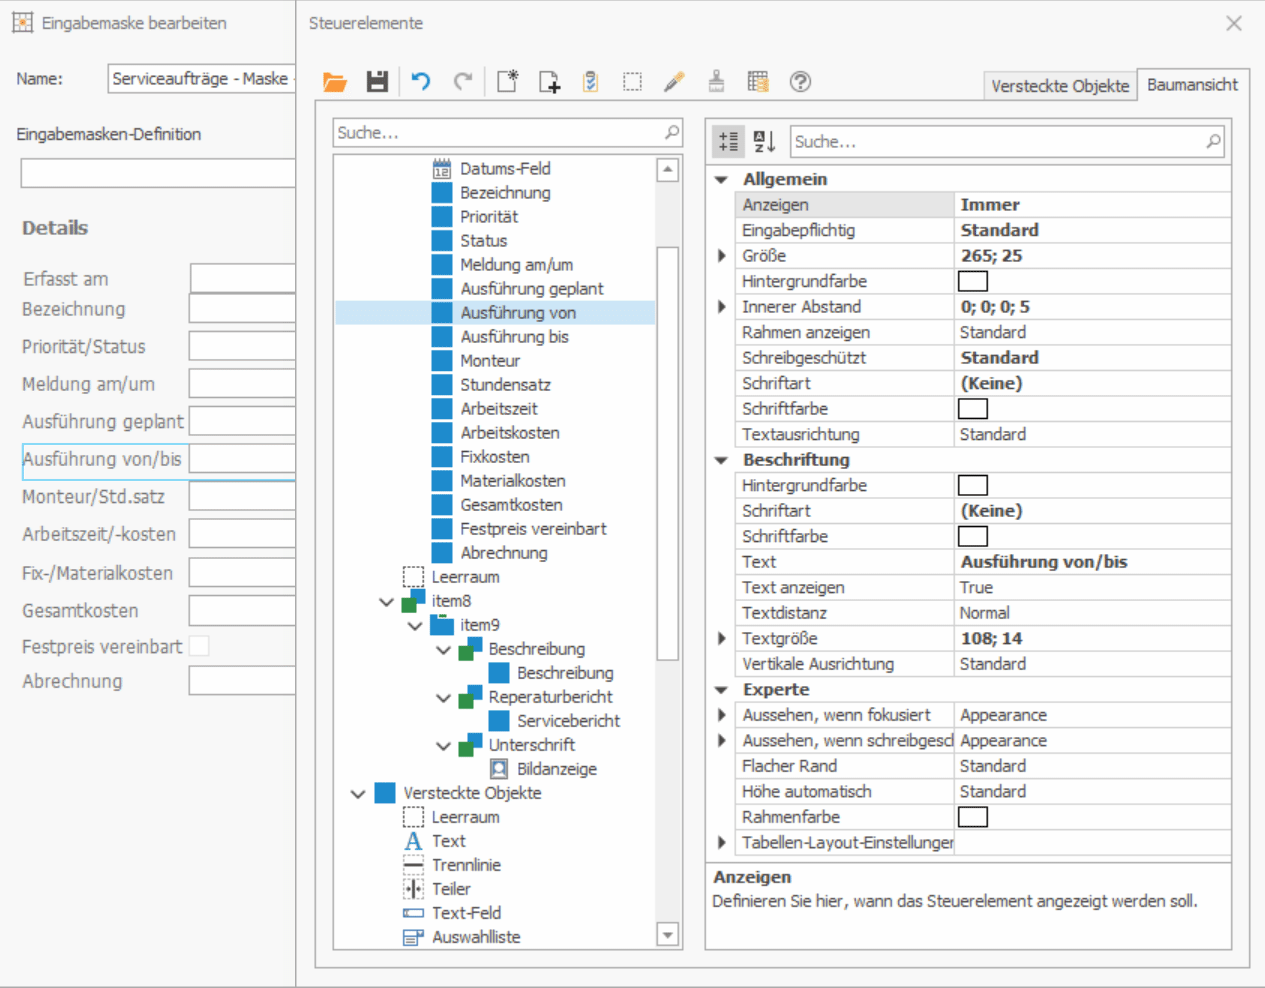Click the paint brush toolbar icon
Viewport: 1265px width, 988px height.
click(716, 82)
